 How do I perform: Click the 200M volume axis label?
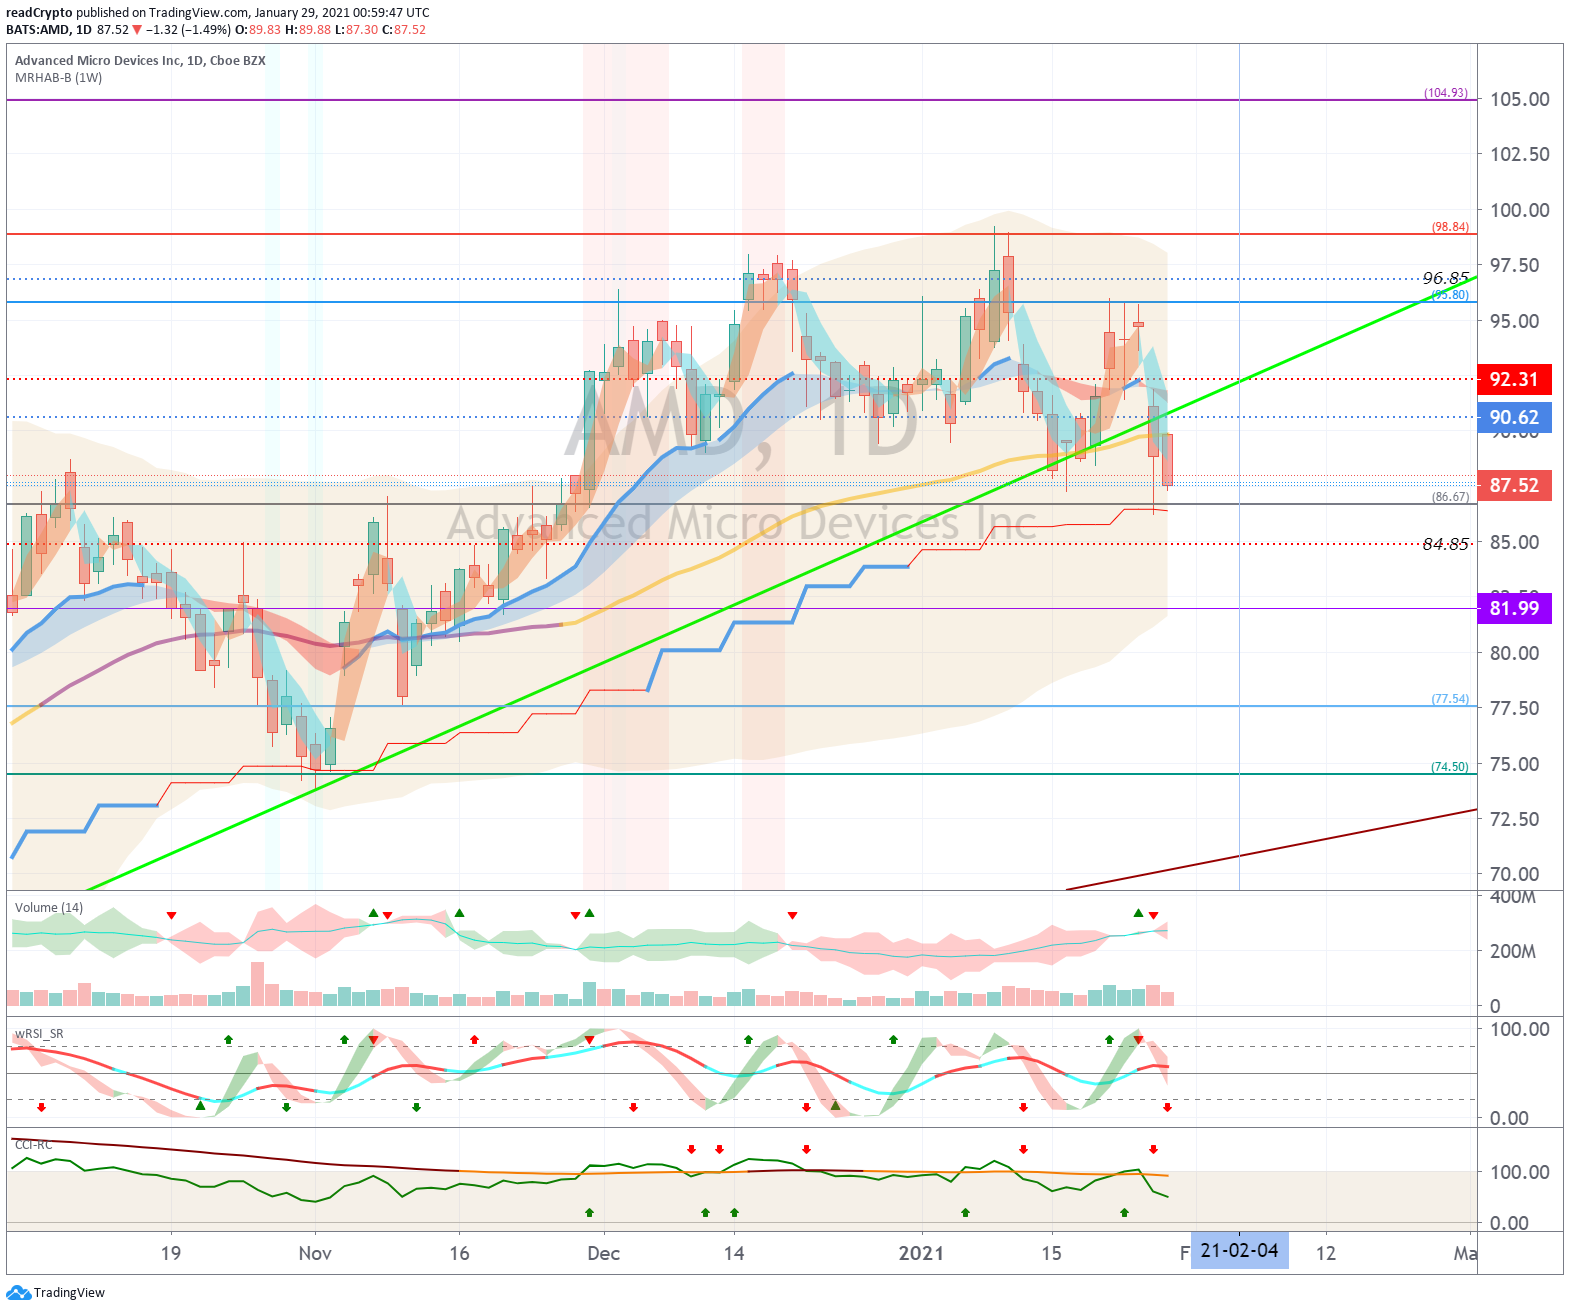(1513, 951)
